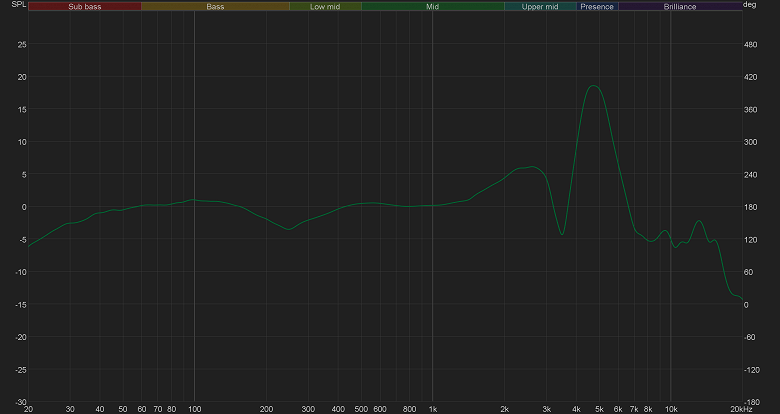Click the -180 degree scale value
The width and height of the screenshot is (780, 414).
tap(751, 402)
